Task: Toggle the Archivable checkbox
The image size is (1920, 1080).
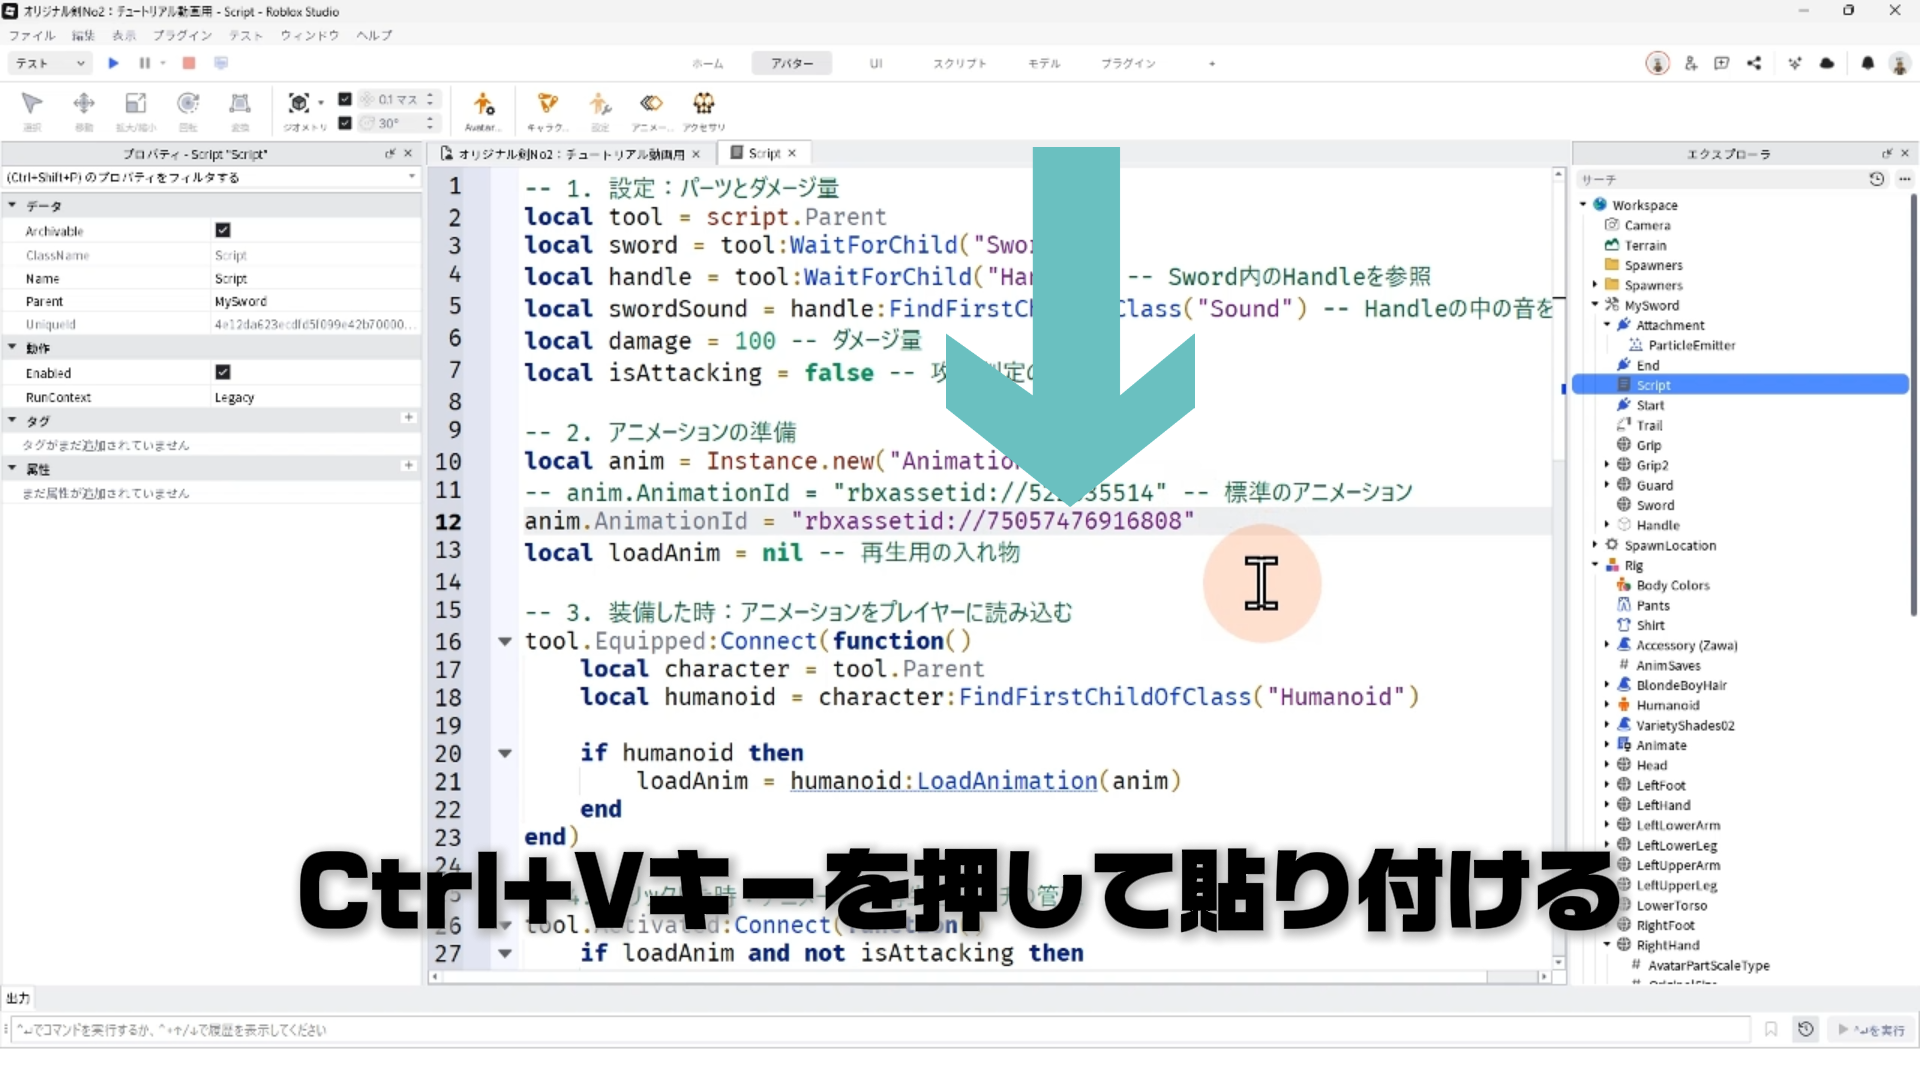Action: coord(223,230)
